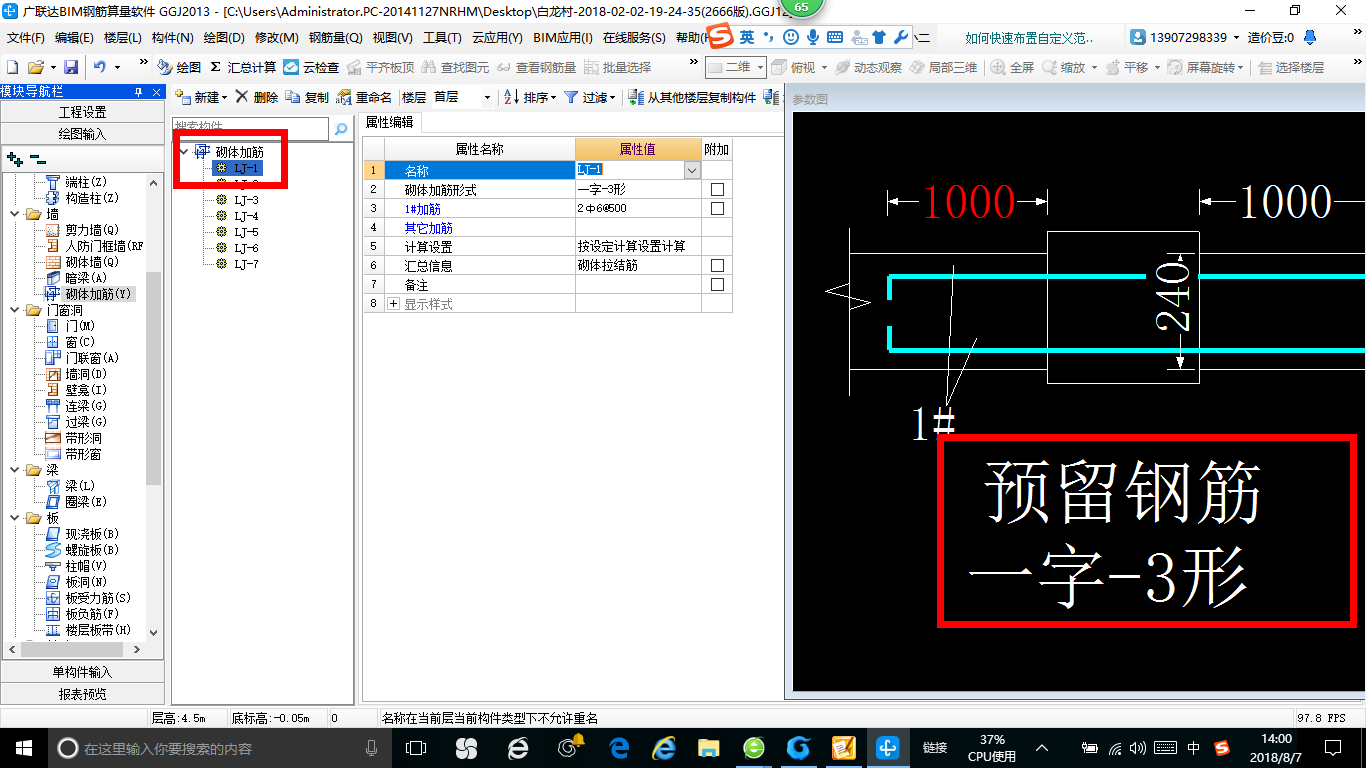1366x768 pixels.
Task: Open 过滤 filter options
Action: point(591,97)
